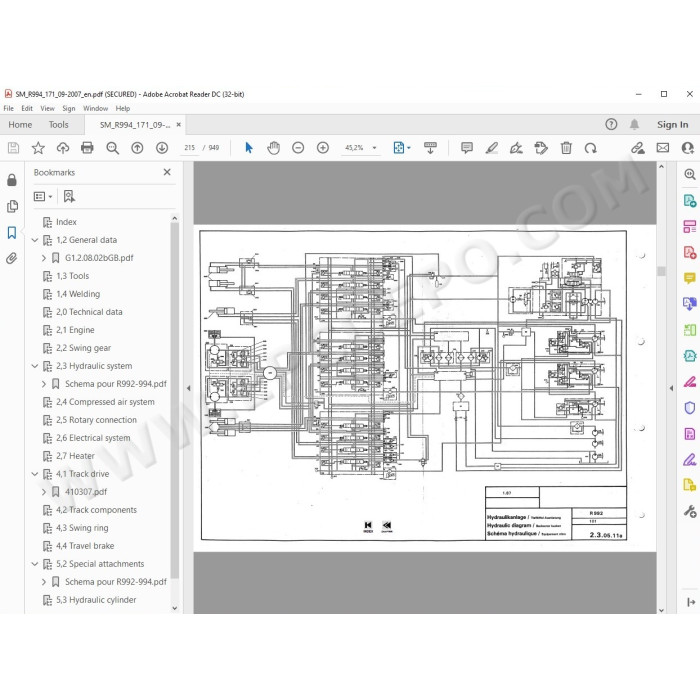
Task: Open the Page Thumbnails panel
Action: point(12,206)
